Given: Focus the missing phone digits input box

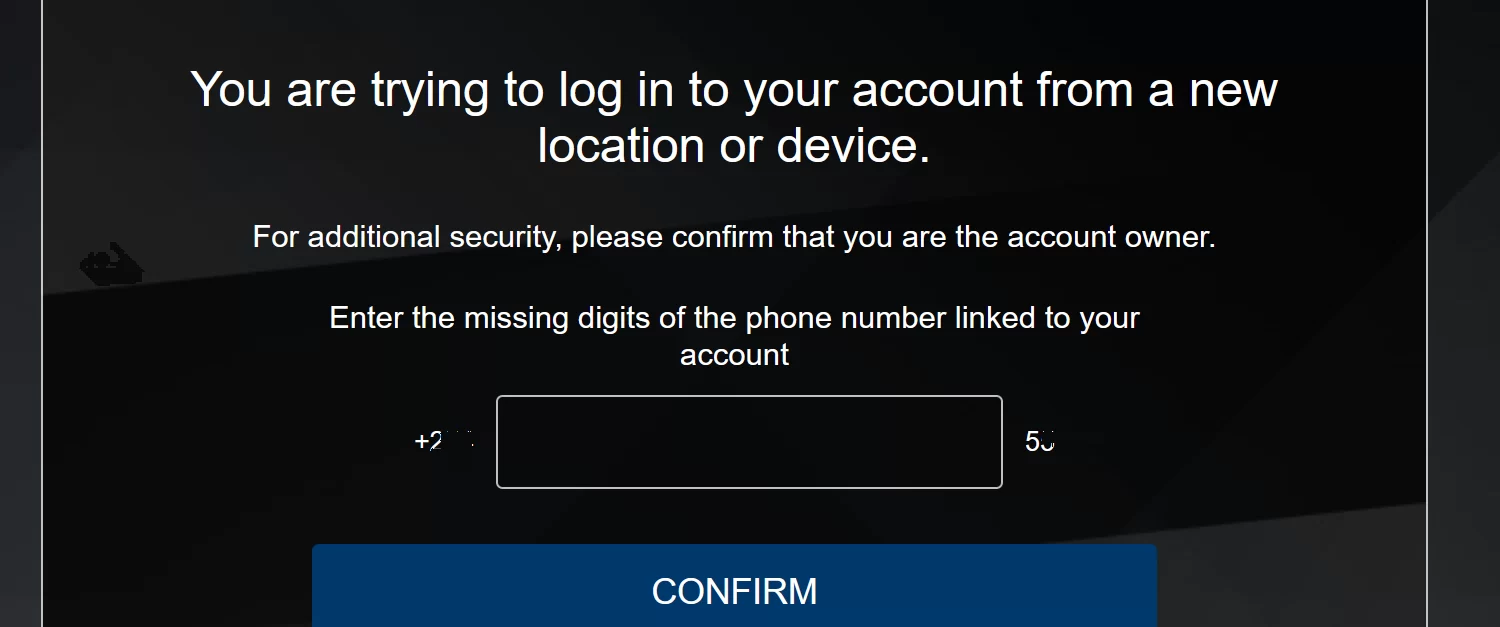Looking at the screenshot, I should [x=749, y=442].
